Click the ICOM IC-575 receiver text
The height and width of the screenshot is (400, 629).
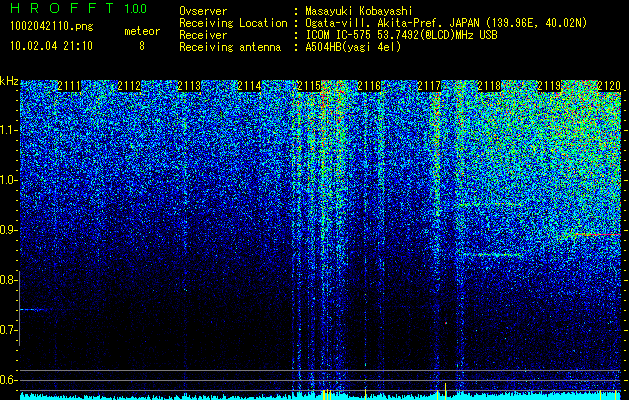coord(401,35)
